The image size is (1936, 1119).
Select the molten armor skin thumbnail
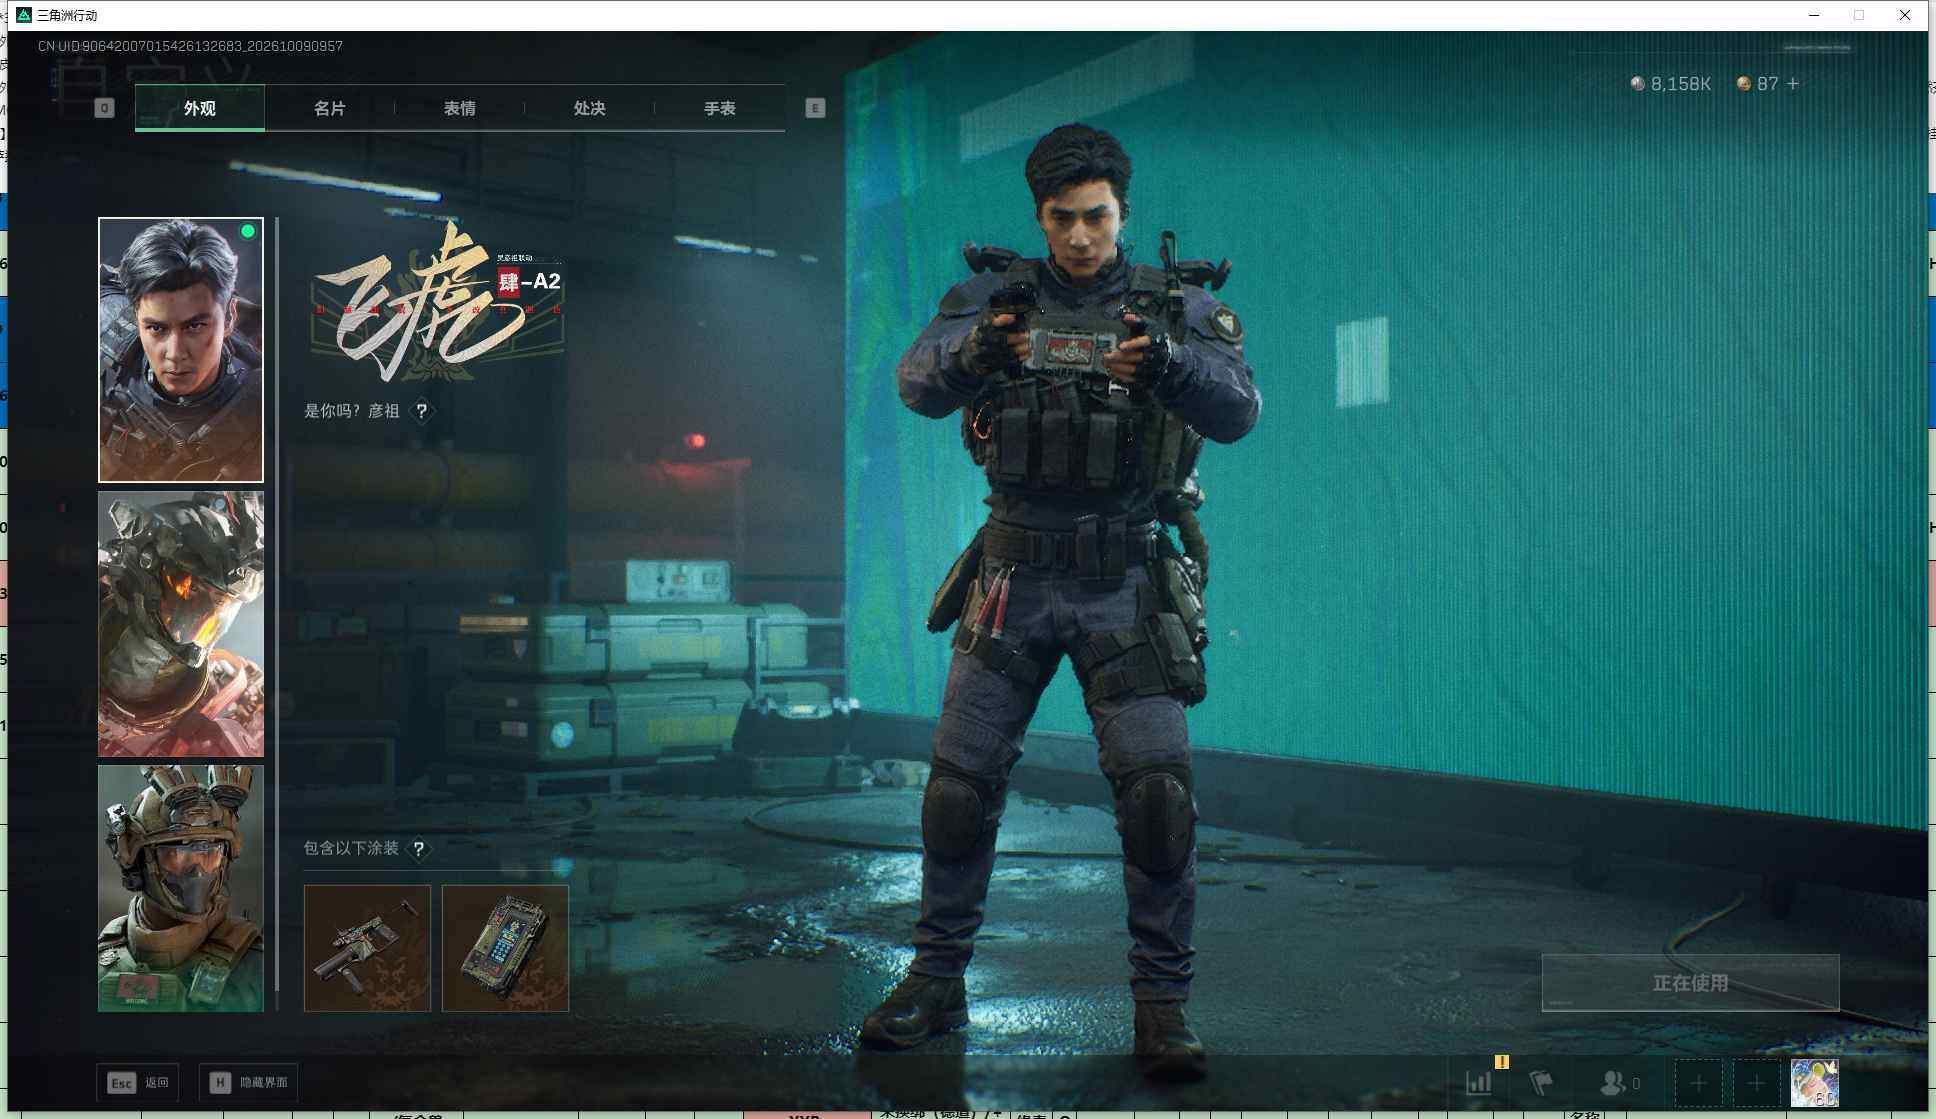181,624
